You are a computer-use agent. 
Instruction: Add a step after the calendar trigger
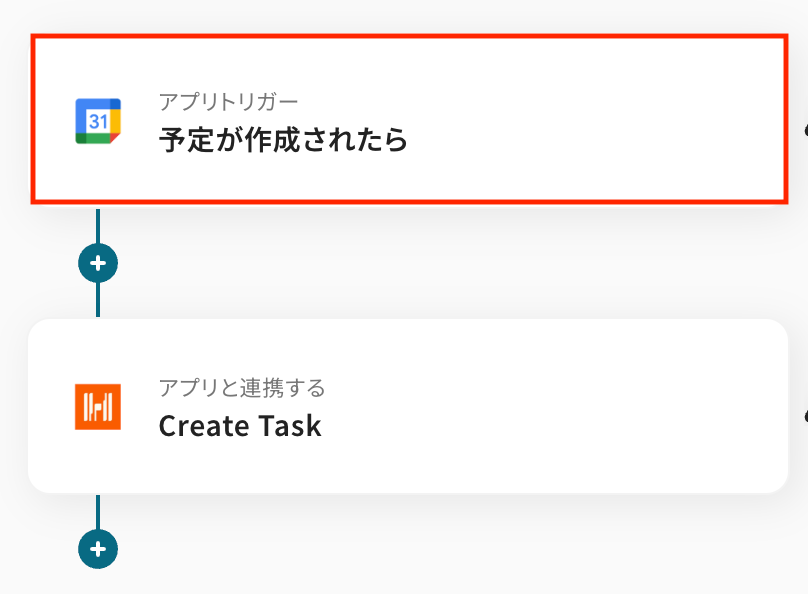(98, 264)
